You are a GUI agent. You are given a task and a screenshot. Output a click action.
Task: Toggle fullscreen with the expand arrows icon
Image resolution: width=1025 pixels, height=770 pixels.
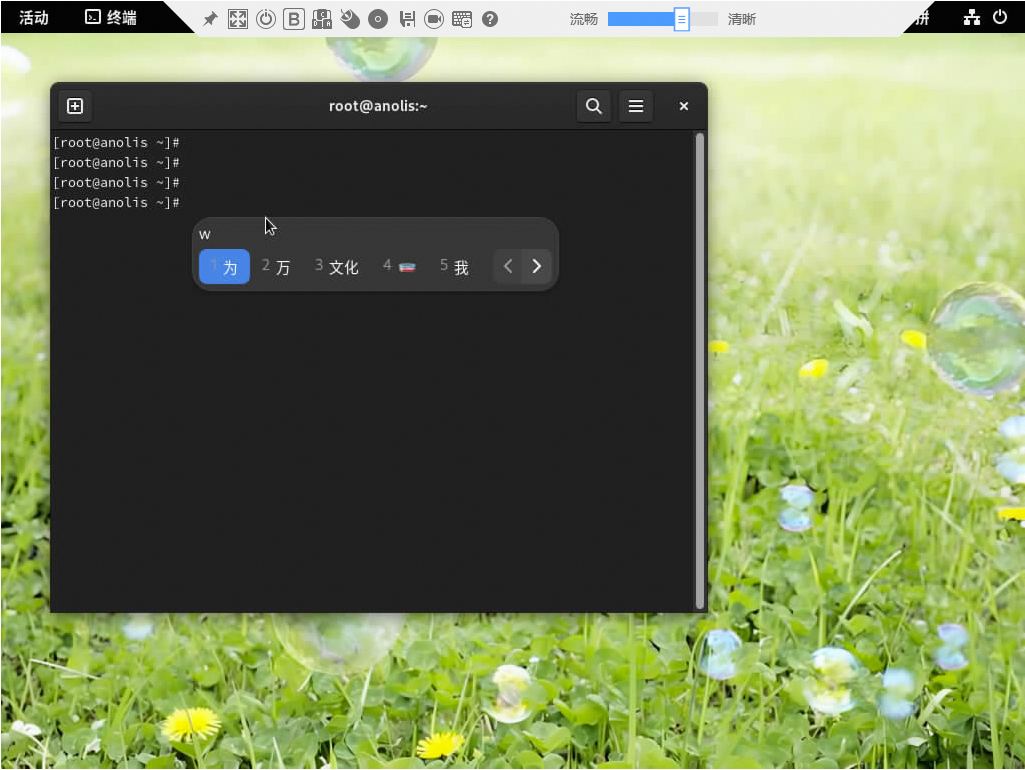[x=238, y=19]
